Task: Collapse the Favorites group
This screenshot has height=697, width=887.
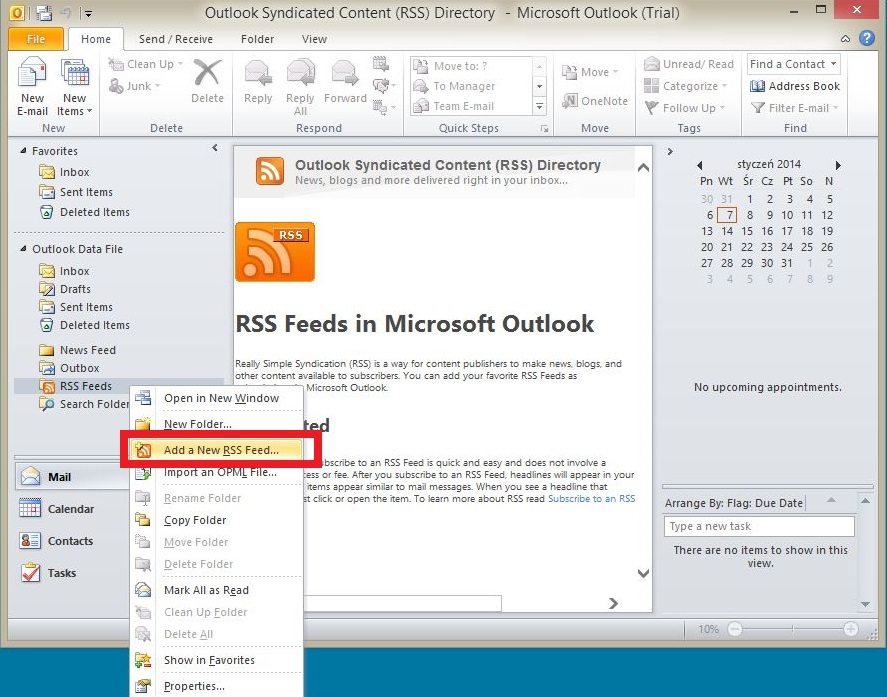Action: click(x=23, y=150)
